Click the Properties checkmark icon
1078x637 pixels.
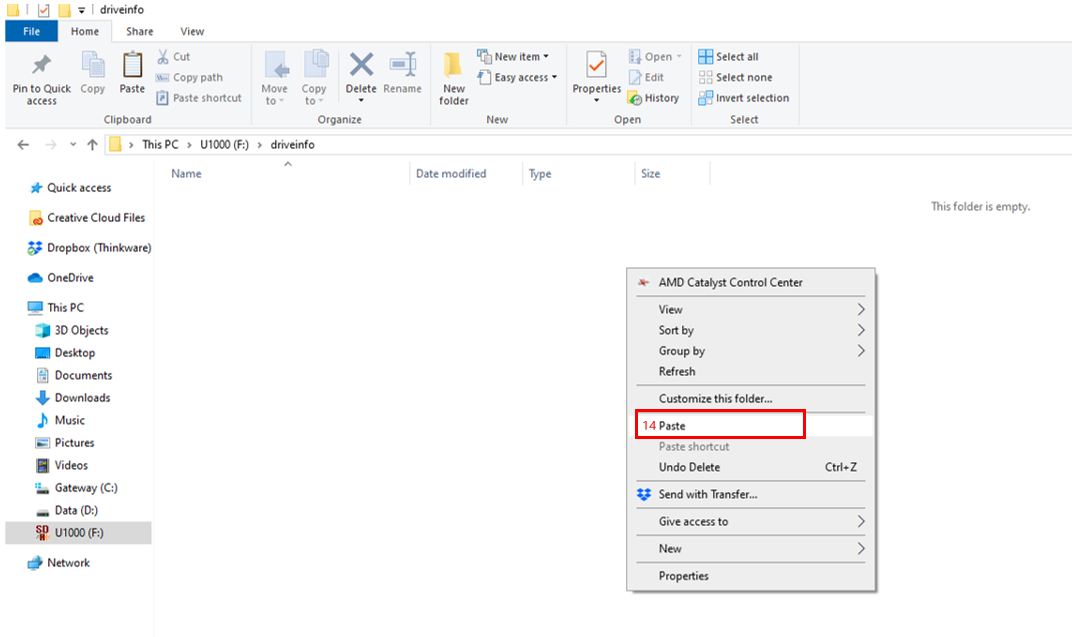[x=597, y=65]
